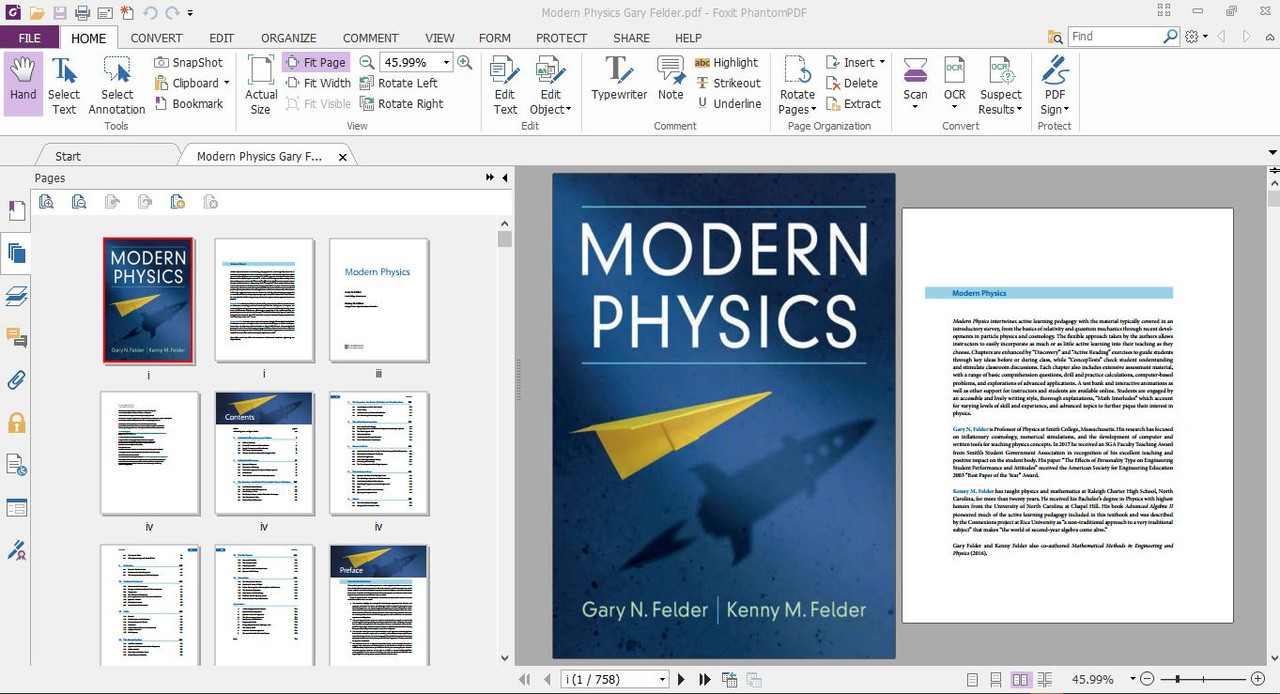Activate the Select Annotation tool
The width and height of the screenshot is (1280, 694).
point(117,84)
